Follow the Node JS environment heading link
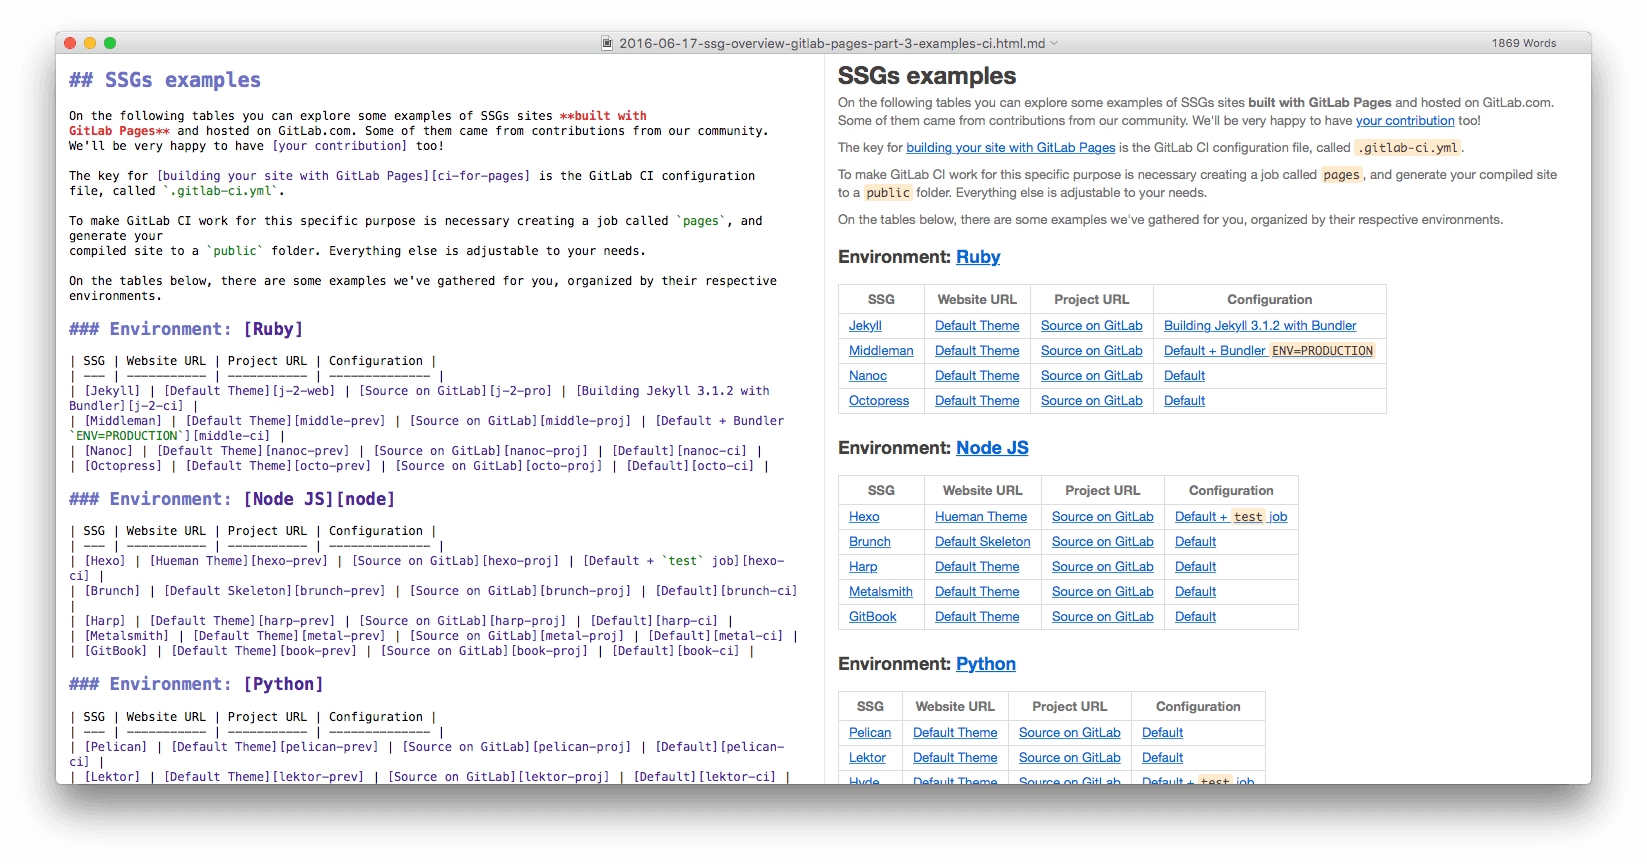This screenshot has width=1647, height=864. click(x=992, y=448)
